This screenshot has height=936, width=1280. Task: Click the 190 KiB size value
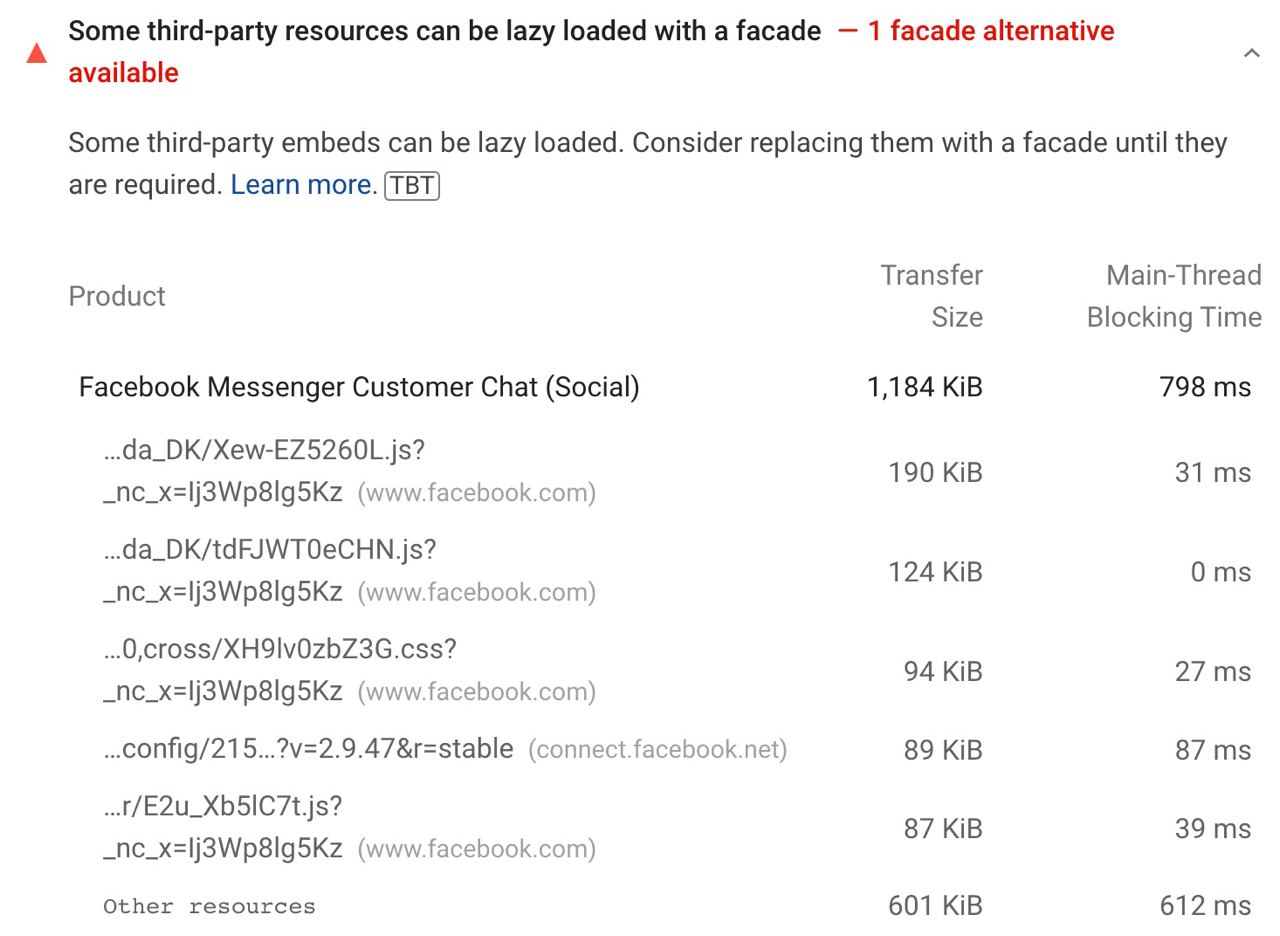935,472
